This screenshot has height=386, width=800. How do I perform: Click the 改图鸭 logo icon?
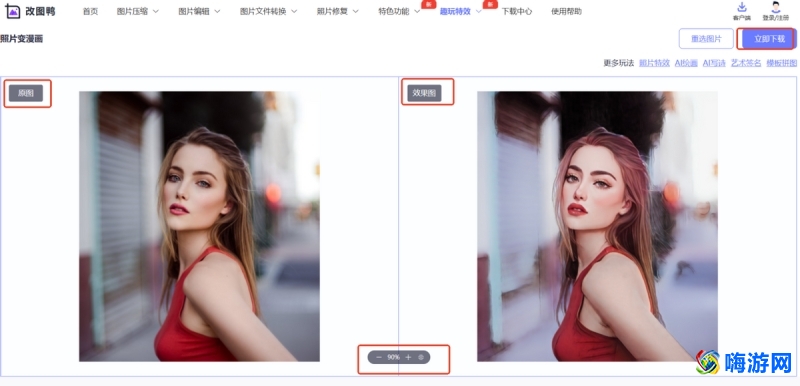[12, 11]
